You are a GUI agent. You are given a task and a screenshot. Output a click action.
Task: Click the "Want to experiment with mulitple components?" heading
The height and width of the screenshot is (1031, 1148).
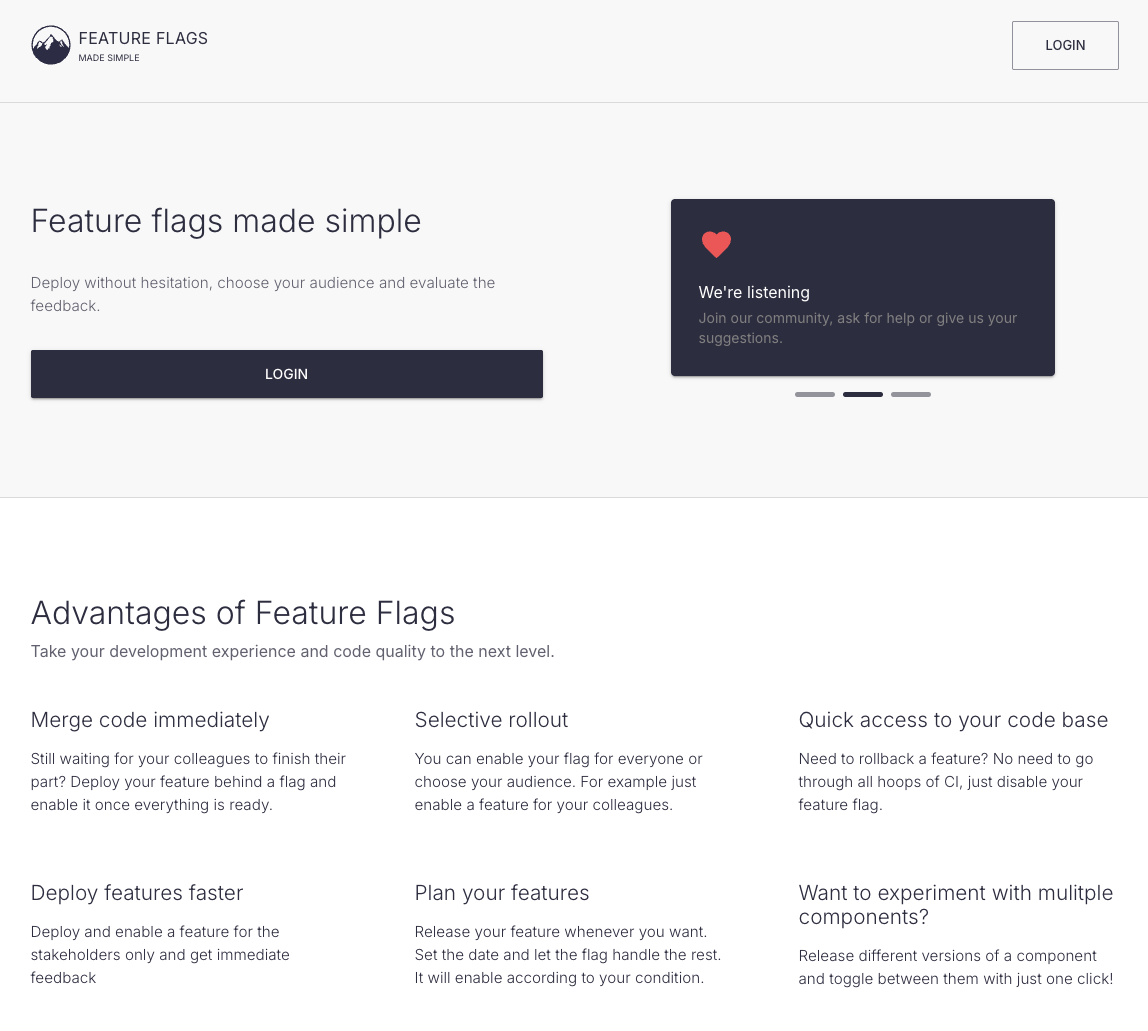pos(955,905)
